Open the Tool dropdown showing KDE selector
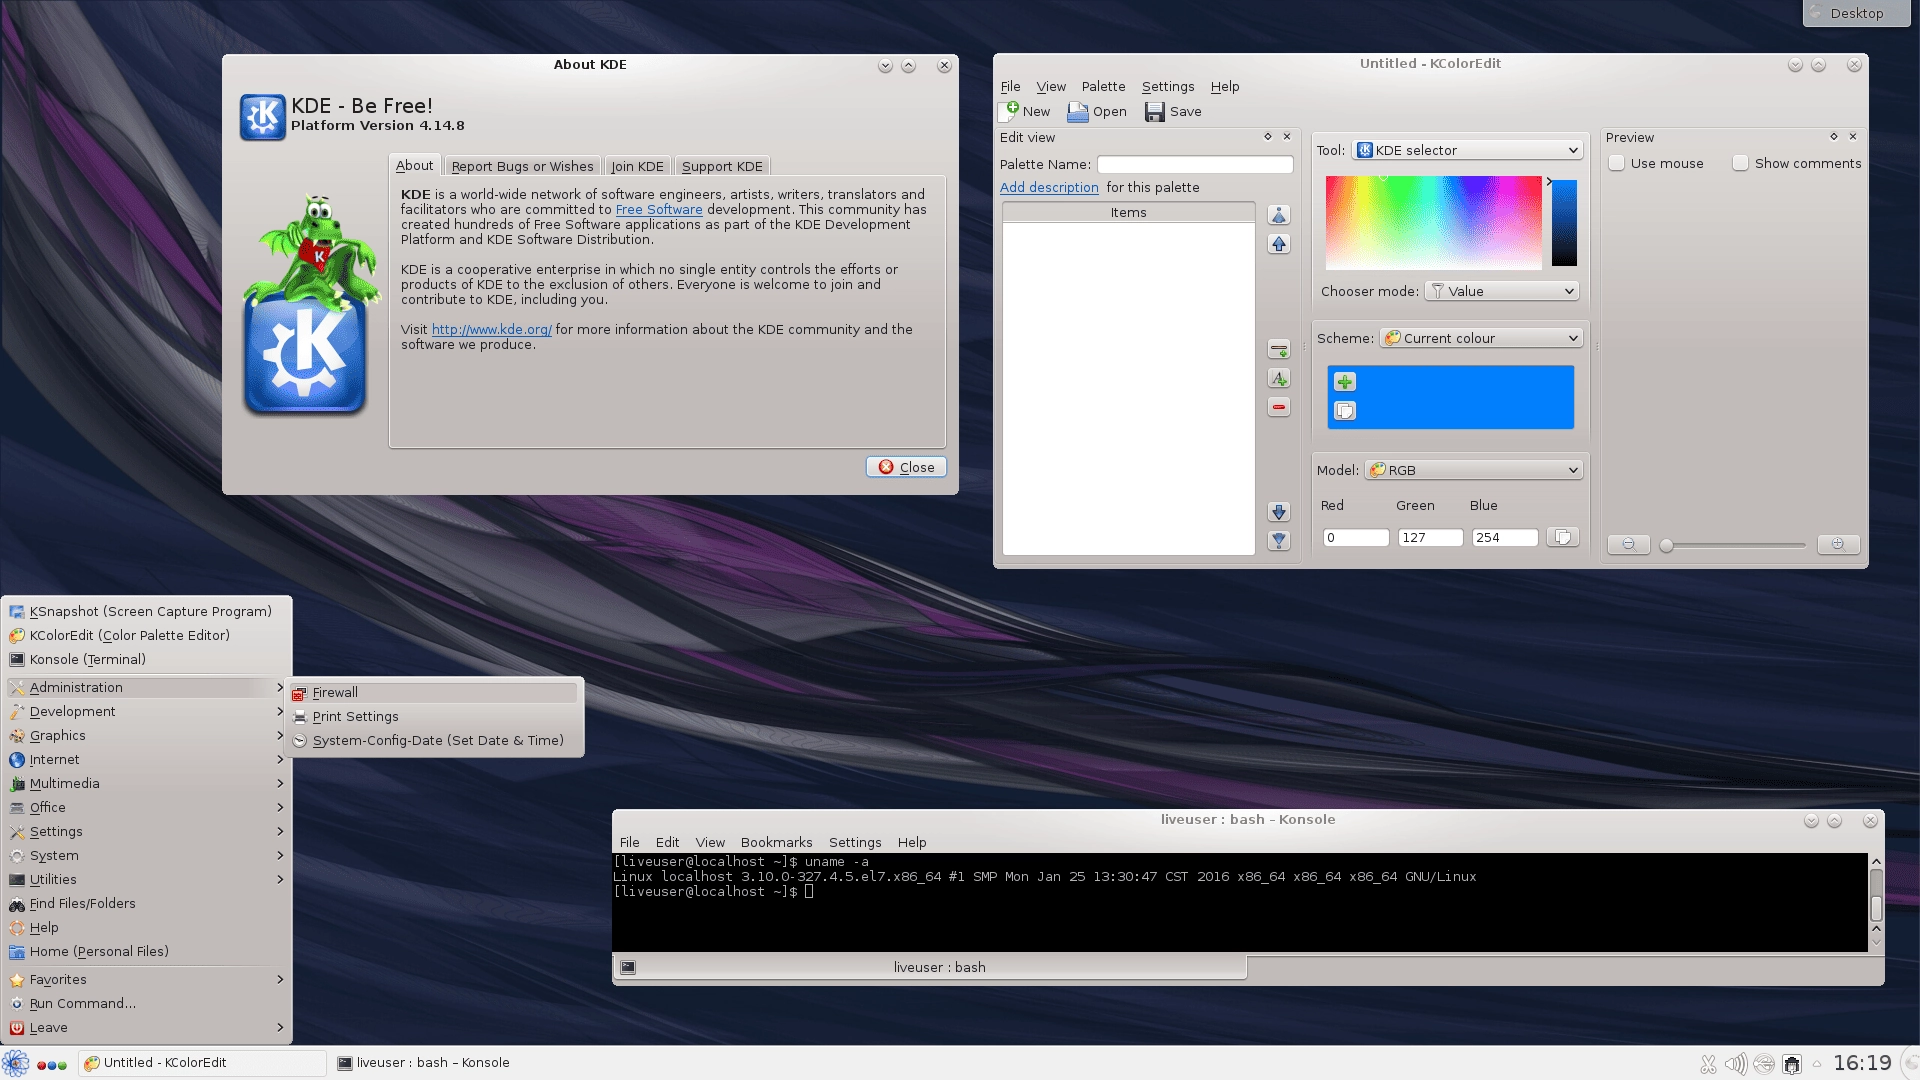This screenshot has width=1920, height=1080. click(1467, 150)
